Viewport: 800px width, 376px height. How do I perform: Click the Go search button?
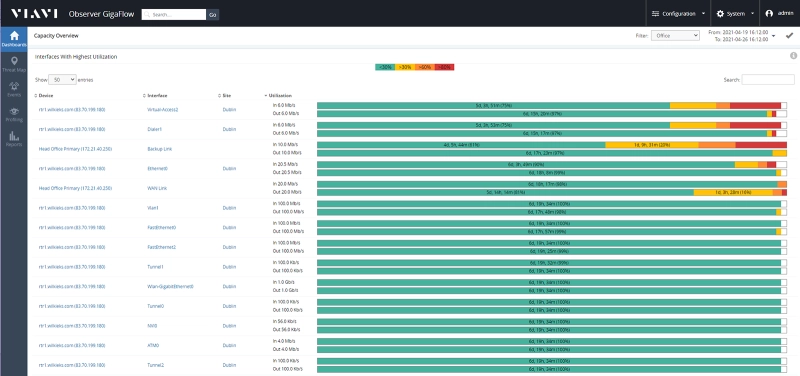[213, 15]
